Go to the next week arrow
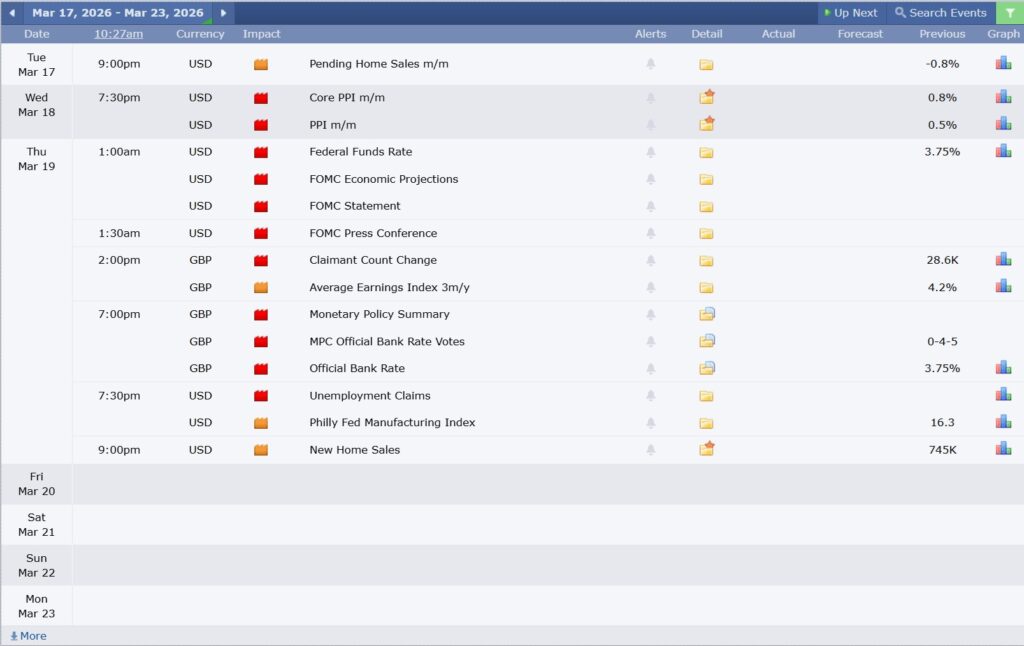Viewport: 1024px width, 646px height. 223,13
